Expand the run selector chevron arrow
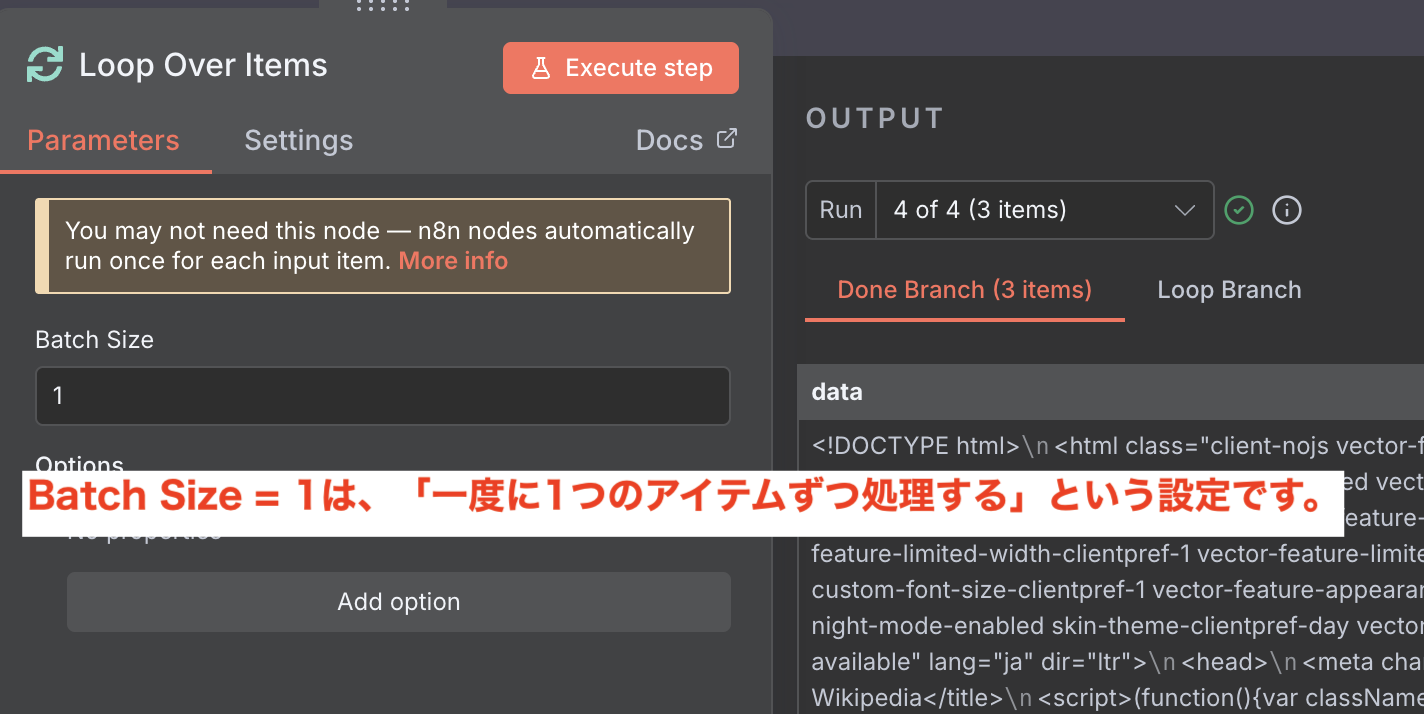This screenshot has height=714, width=1424. pyautogui.click(x=1184, y=210)
